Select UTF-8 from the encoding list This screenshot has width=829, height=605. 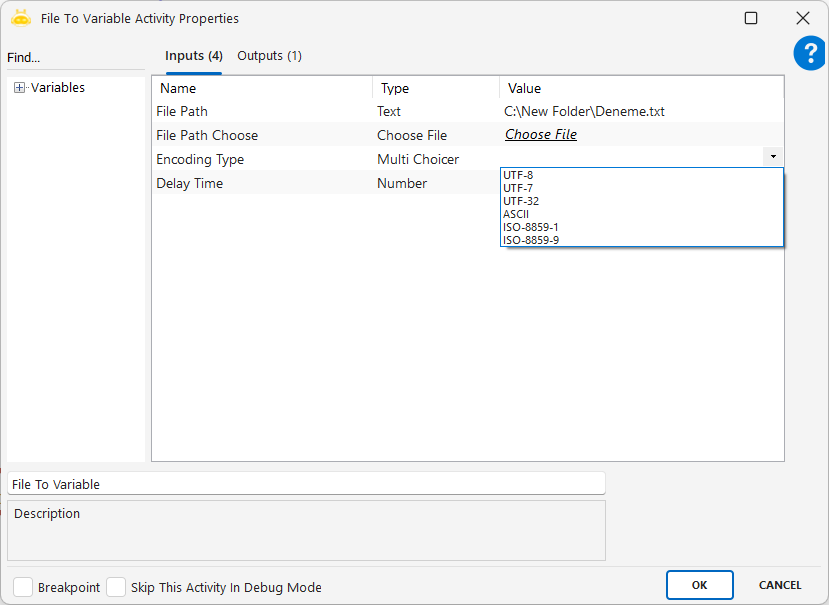coord(518,175)
